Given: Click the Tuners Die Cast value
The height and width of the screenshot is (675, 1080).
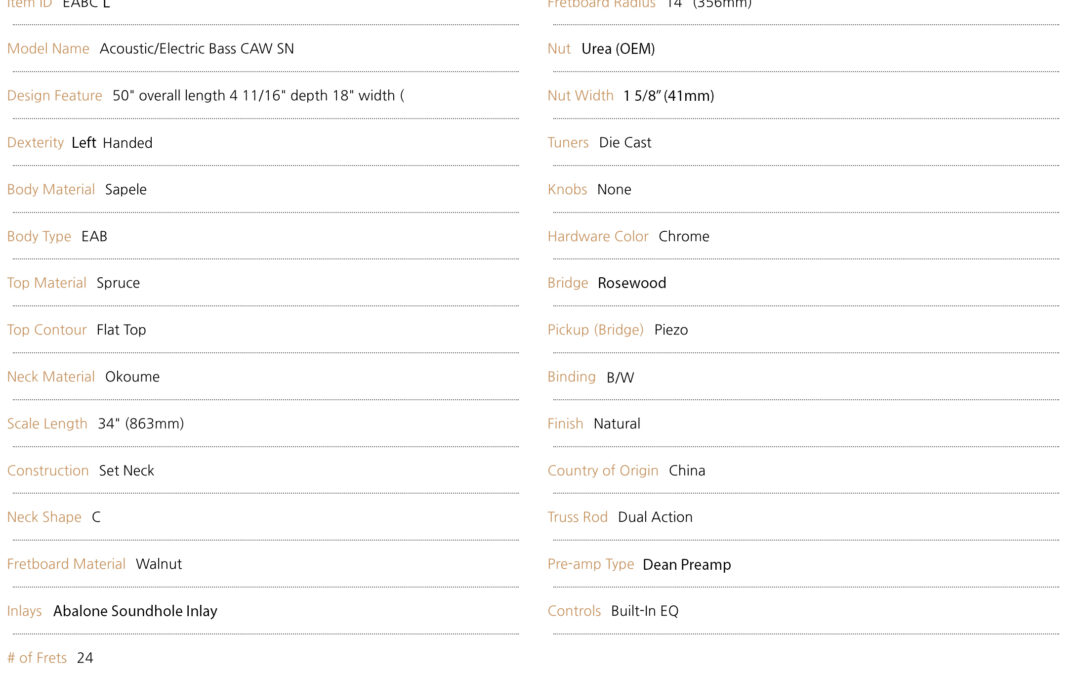Looking at the screenshot, I should (625, 143).
